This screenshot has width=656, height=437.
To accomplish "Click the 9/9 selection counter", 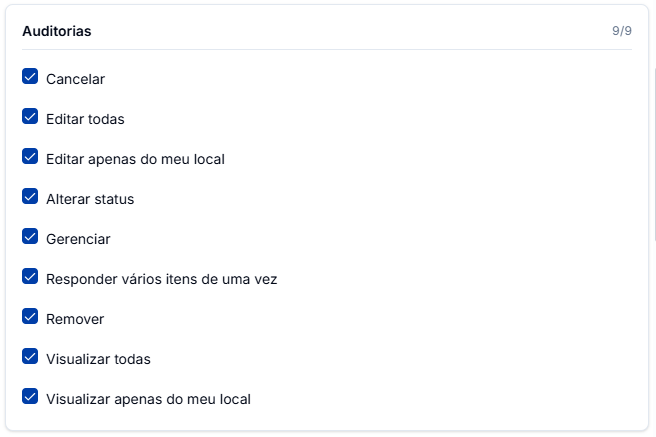I will (622, 31).
